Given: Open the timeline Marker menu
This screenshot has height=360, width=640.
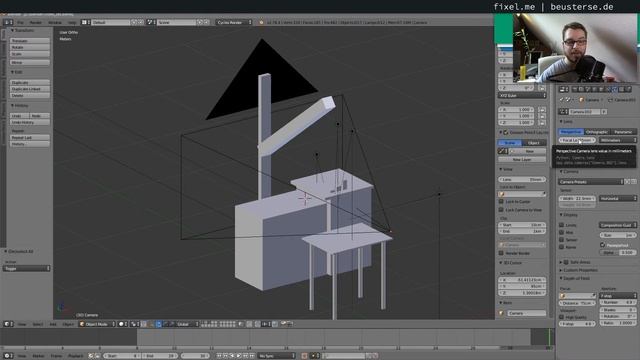Looking at the screenshot, I should tap(38, 356).
